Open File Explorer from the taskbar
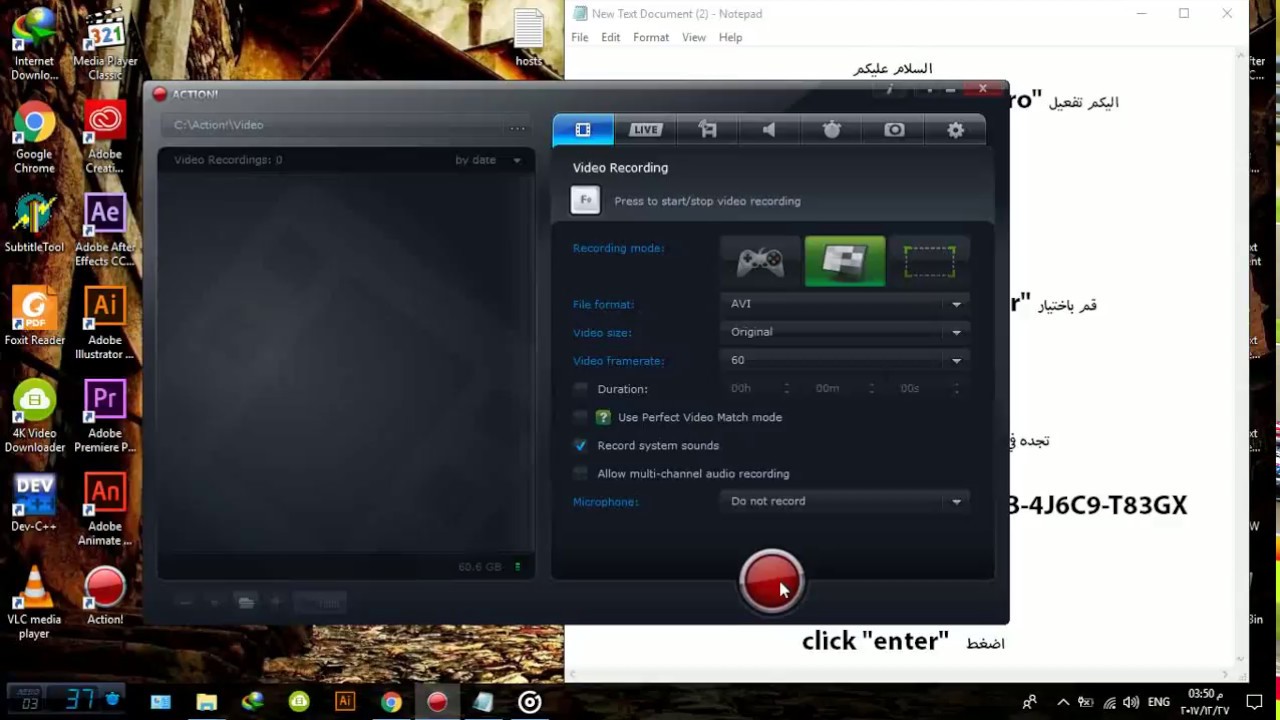Image resolution: width=1280 pixels, height=720 pixels. point(207,702)
